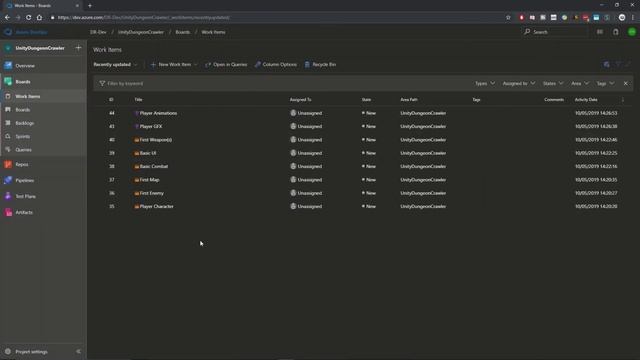This screenshot has width=640, height=360.
Task: Collapse the sidebar with the chevron arrow
Action: point(78,351)
